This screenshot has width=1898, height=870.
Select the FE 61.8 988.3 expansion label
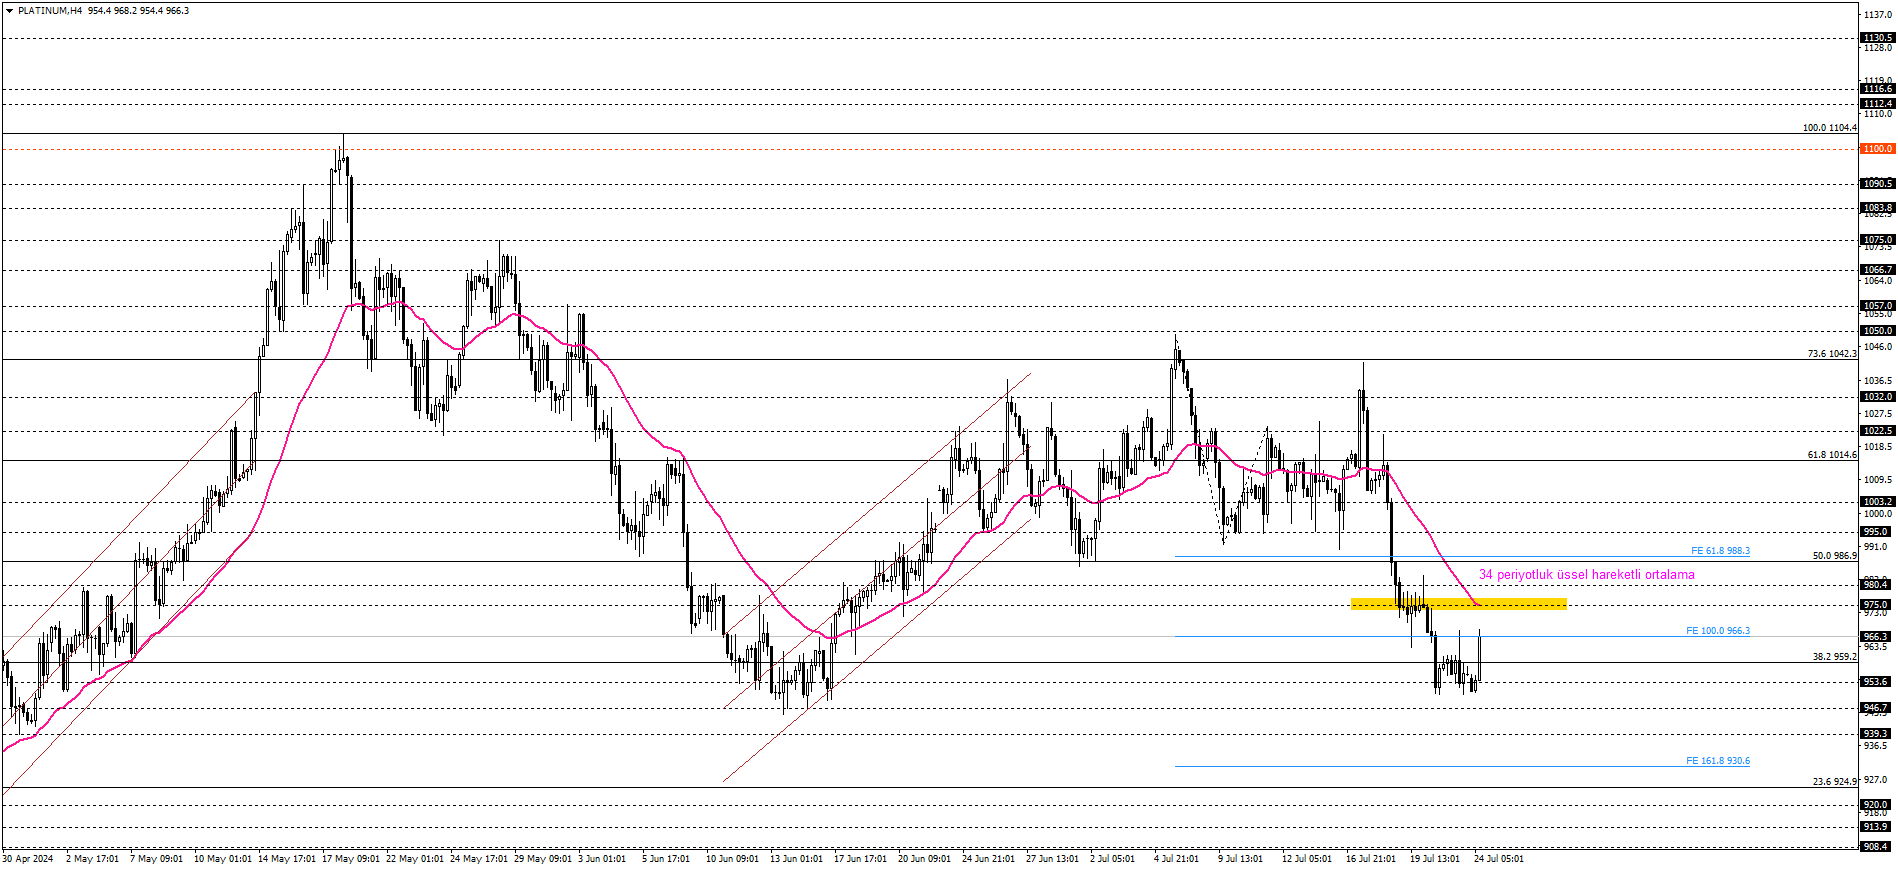[1720, 551]
